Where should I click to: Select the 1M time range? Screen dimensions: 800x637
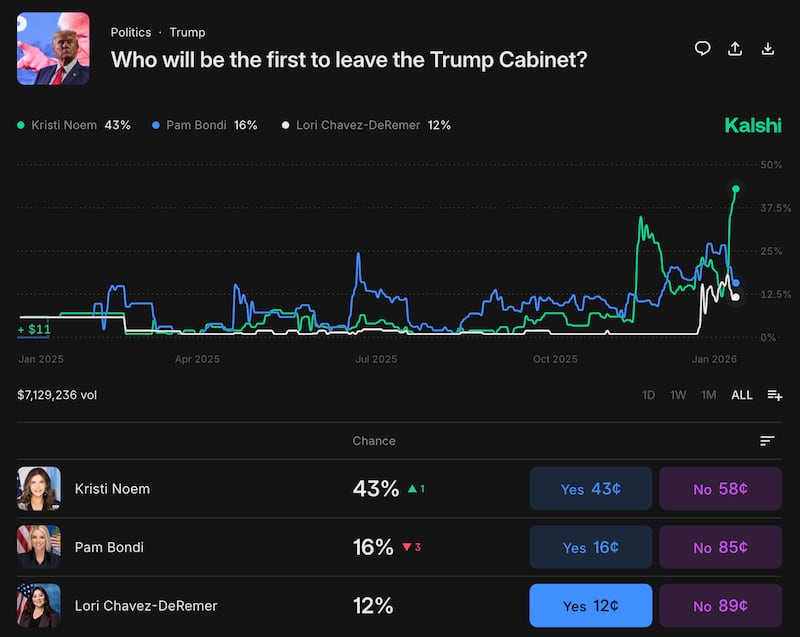709,395
